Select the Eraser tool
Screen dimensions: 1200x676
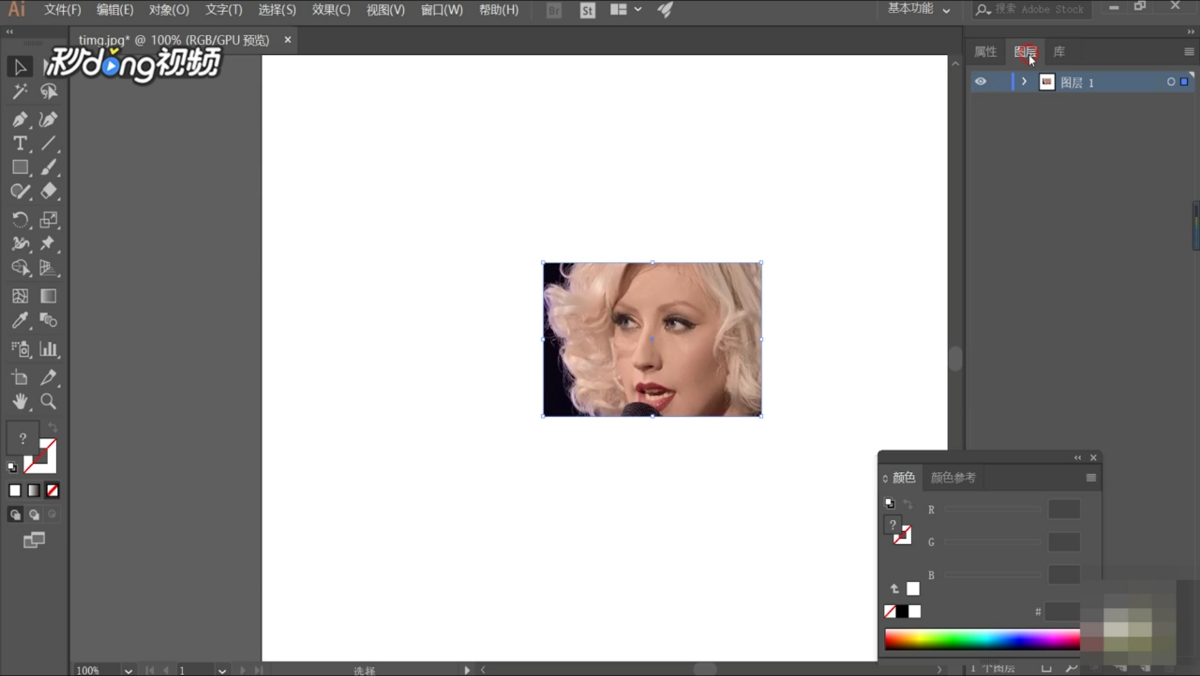coord(48,192)
